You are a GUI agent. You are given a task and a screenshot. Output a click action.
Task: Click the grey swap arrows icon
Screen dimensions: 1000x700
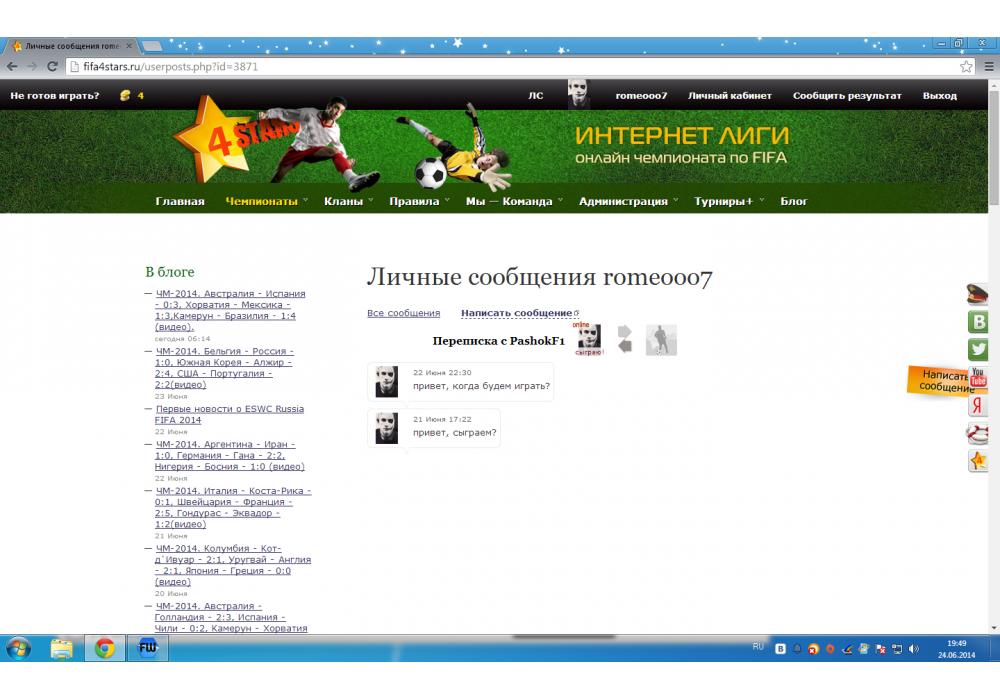point(625,339)
